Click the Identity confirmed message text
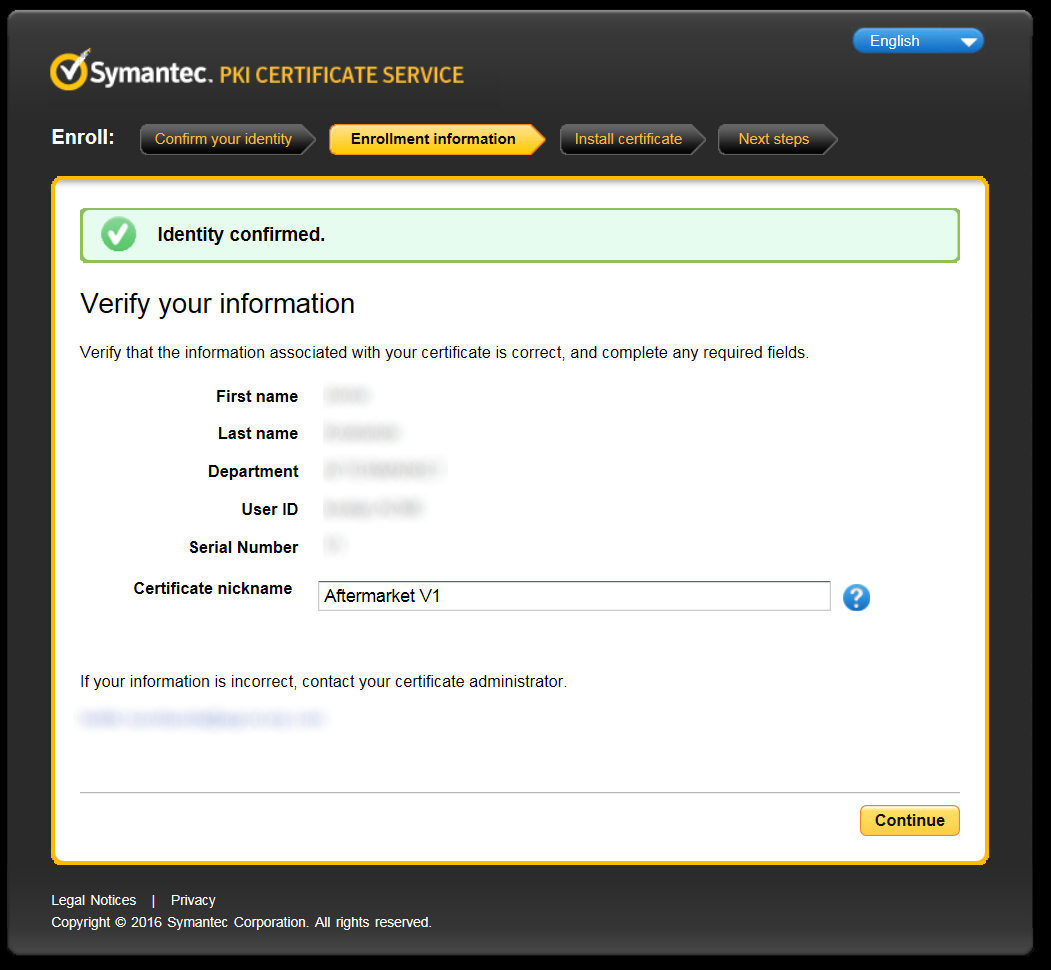The height and width of the screenshot is (970, 1051). pyautogui.click(x=241, y=235)
